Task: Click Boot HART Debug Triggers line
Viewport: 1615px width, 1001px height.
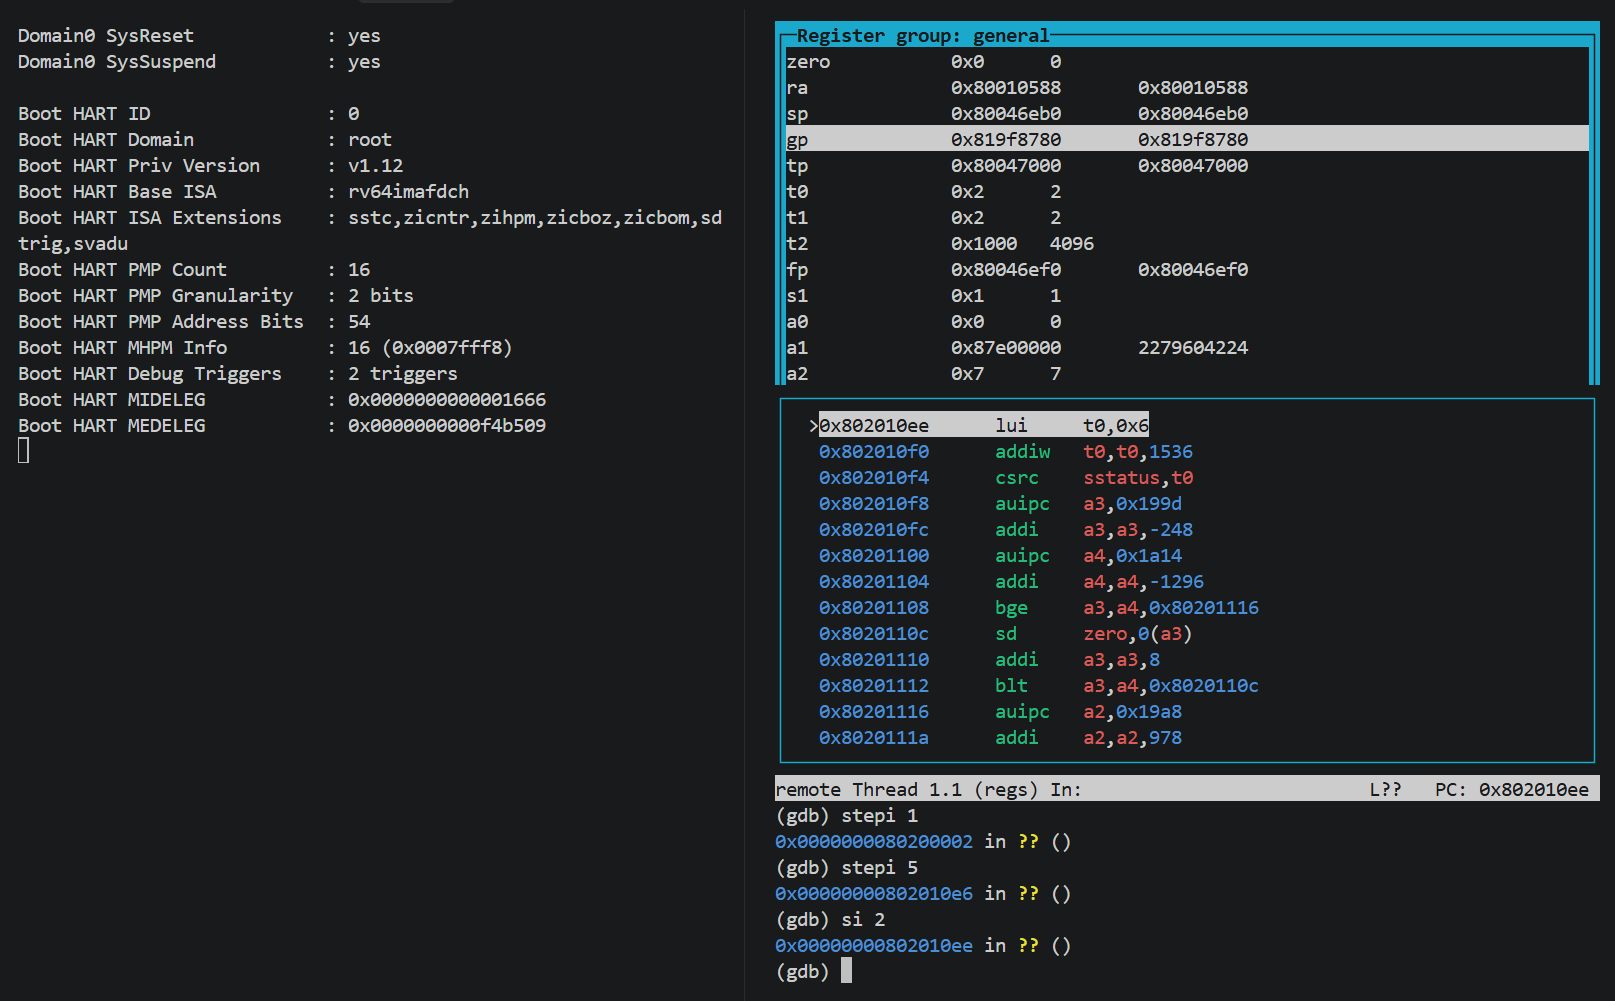Action: [x=238, y=374]
